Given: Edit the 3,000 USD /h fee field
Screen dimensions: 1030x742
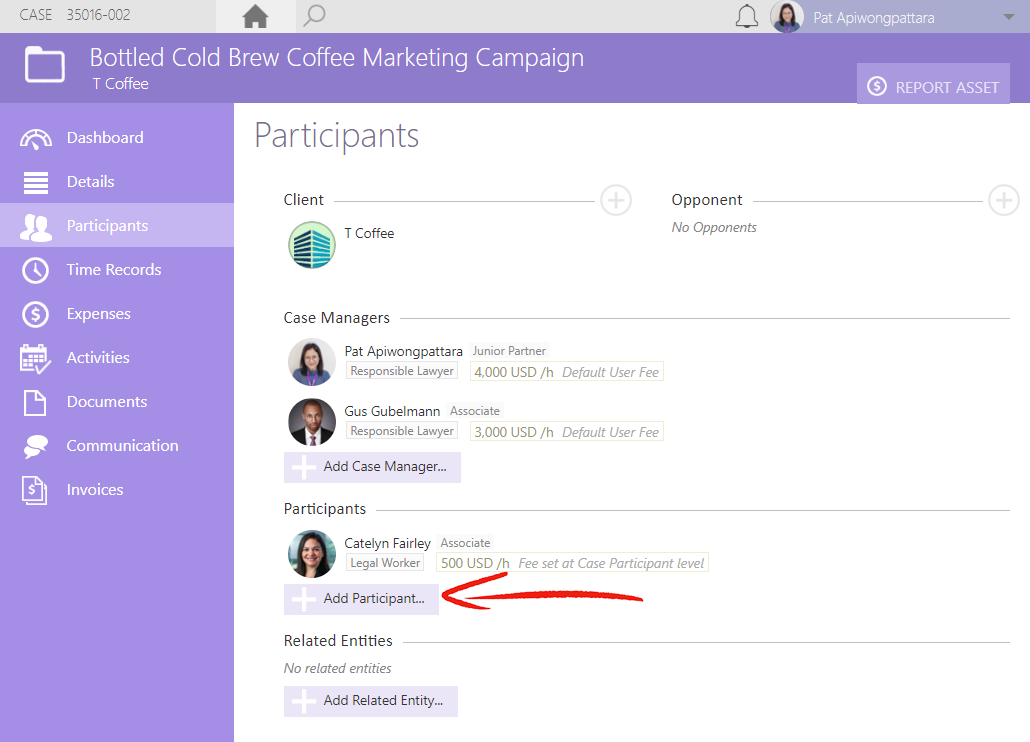Looking at the screenshot, I should (566, 431).
